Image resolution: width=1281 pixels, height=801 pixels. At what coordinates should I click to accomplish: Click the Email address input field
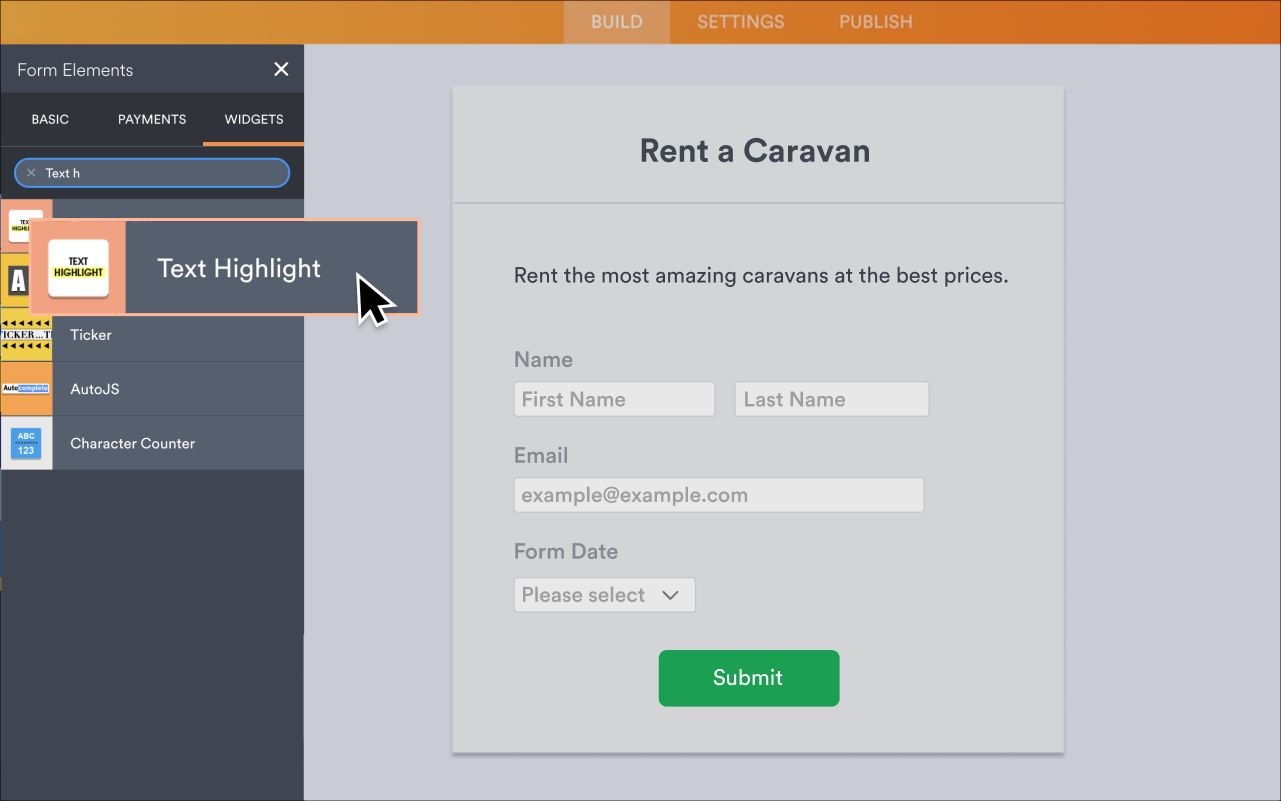click(718, 494)
